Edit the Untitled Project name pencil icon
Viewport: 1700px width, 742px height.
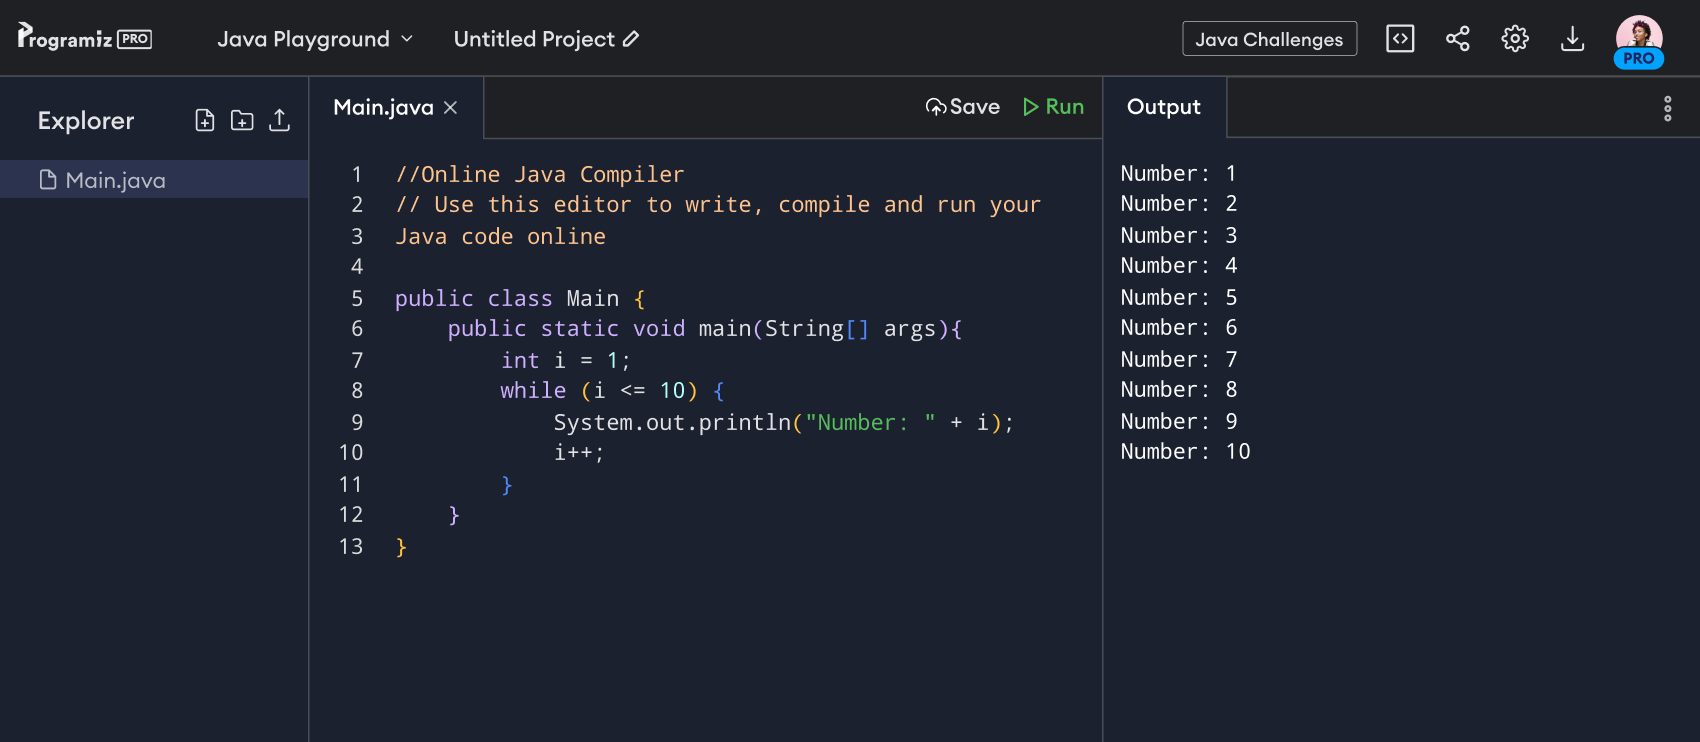tap(631, 39)
